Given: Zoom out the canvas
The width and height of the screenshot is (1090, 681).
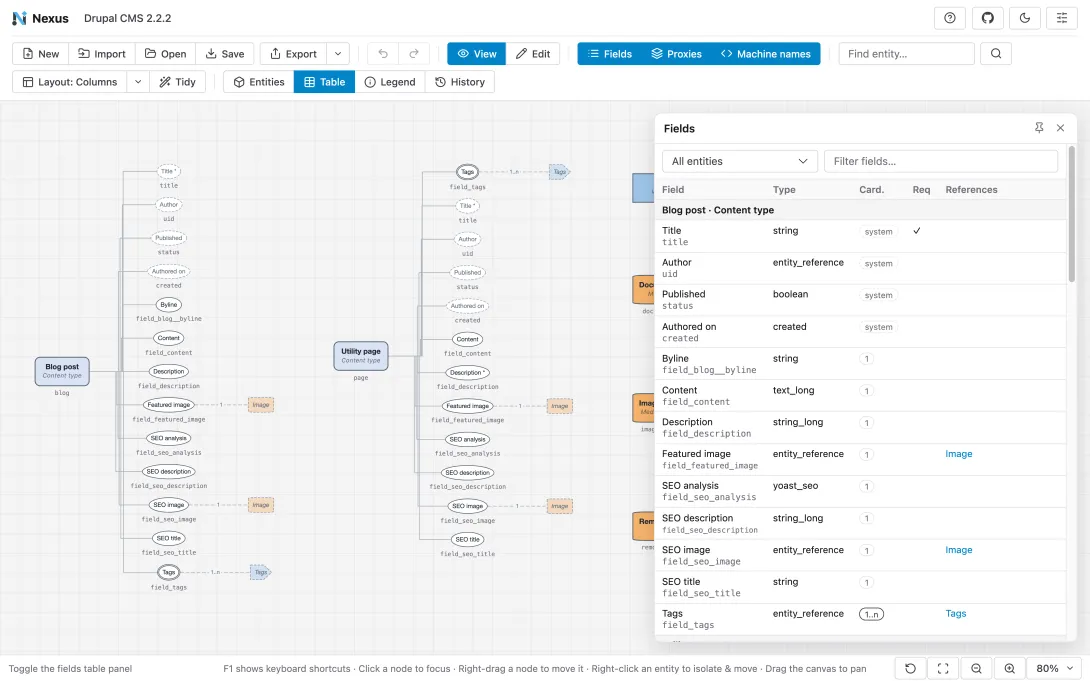Looking at the screenshot, I should (x=976, y=668).
